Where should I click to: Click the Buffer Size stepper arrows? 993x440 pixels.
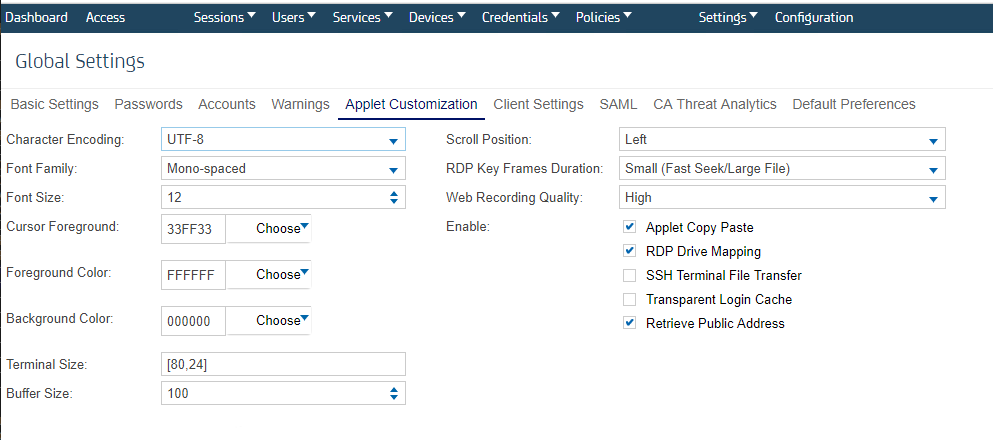(x=393, y=394)
